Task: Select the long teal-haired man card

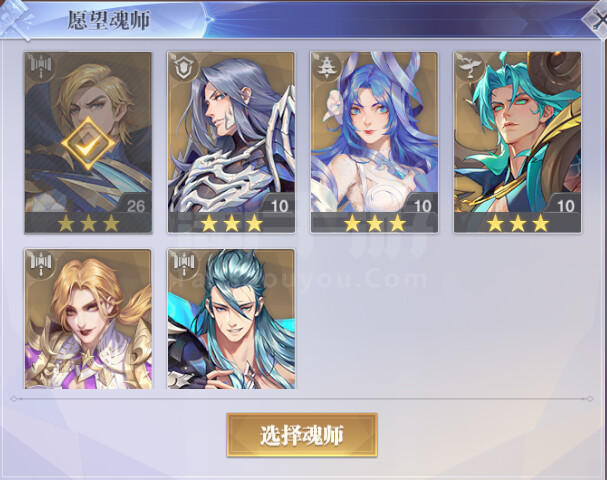Action: pyautogui.click(x=231, y=319)
